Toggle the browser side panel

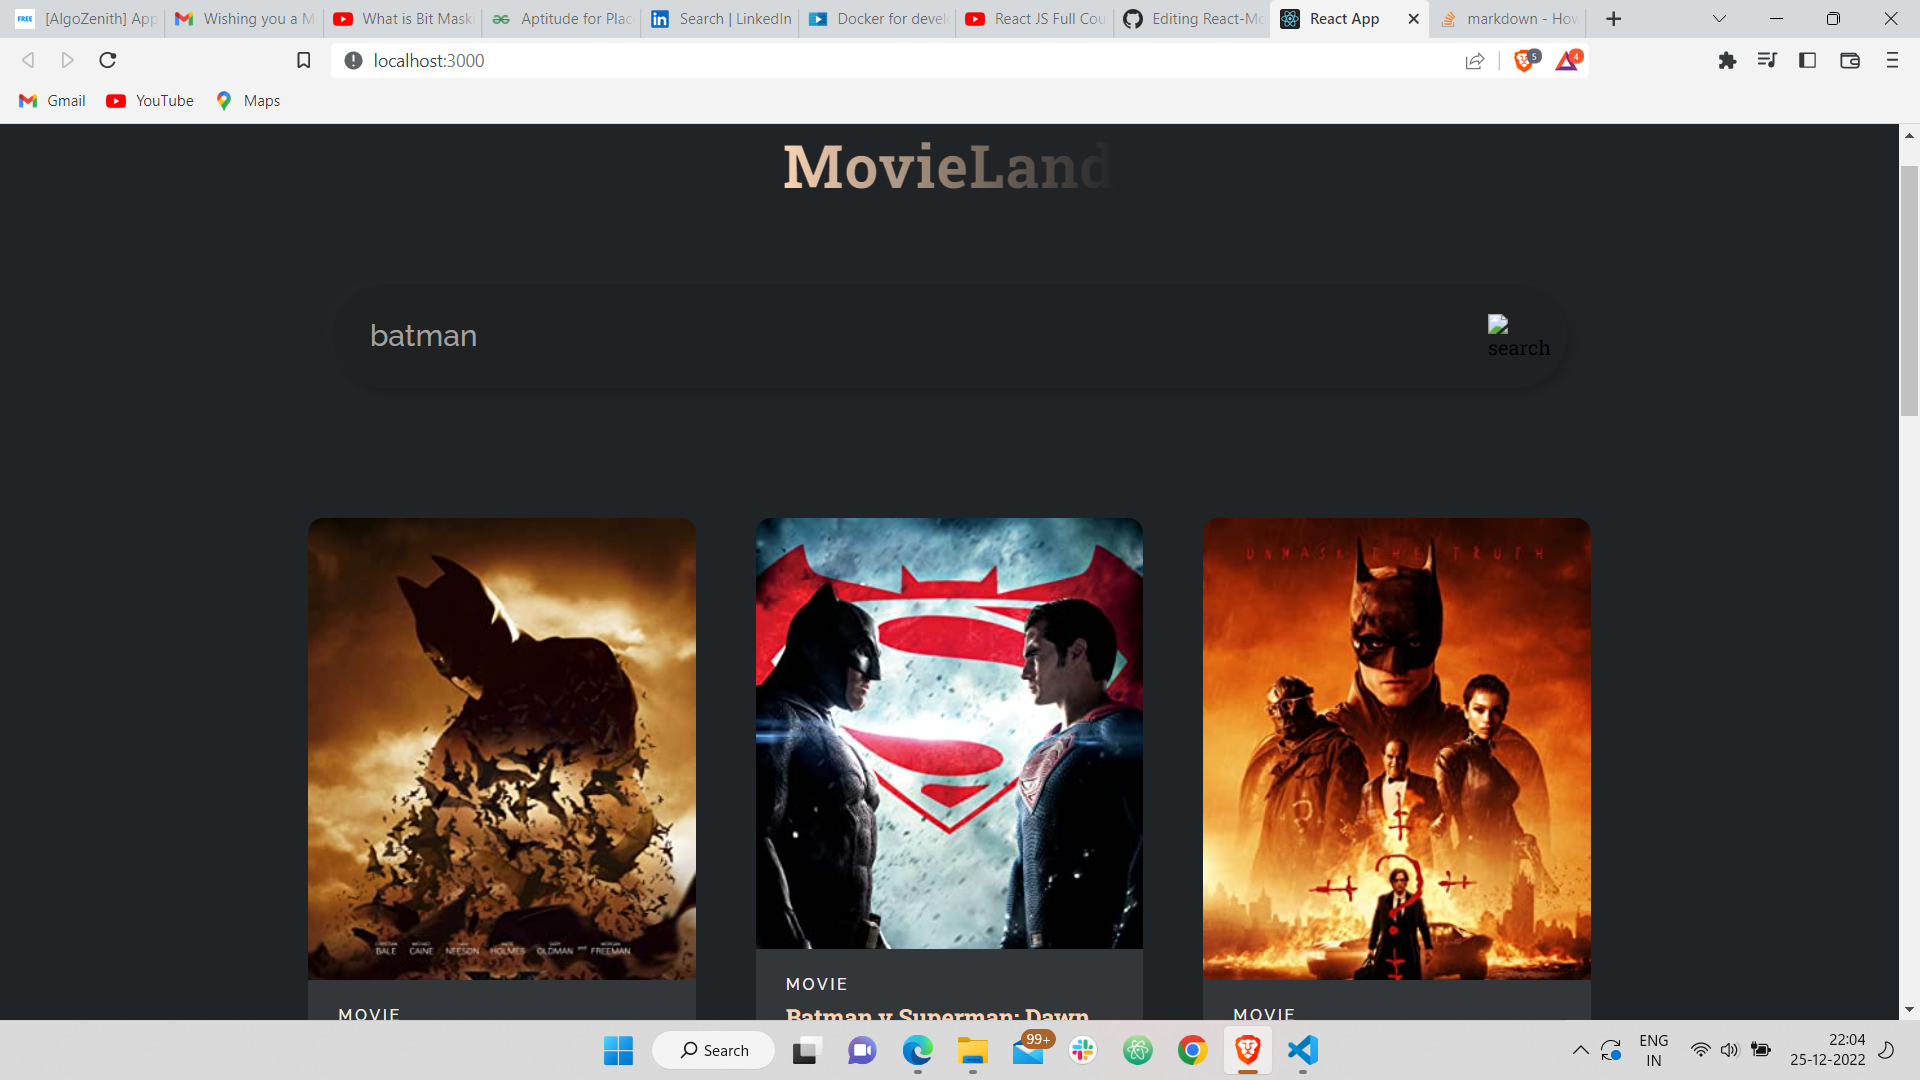click(1807, 60)
